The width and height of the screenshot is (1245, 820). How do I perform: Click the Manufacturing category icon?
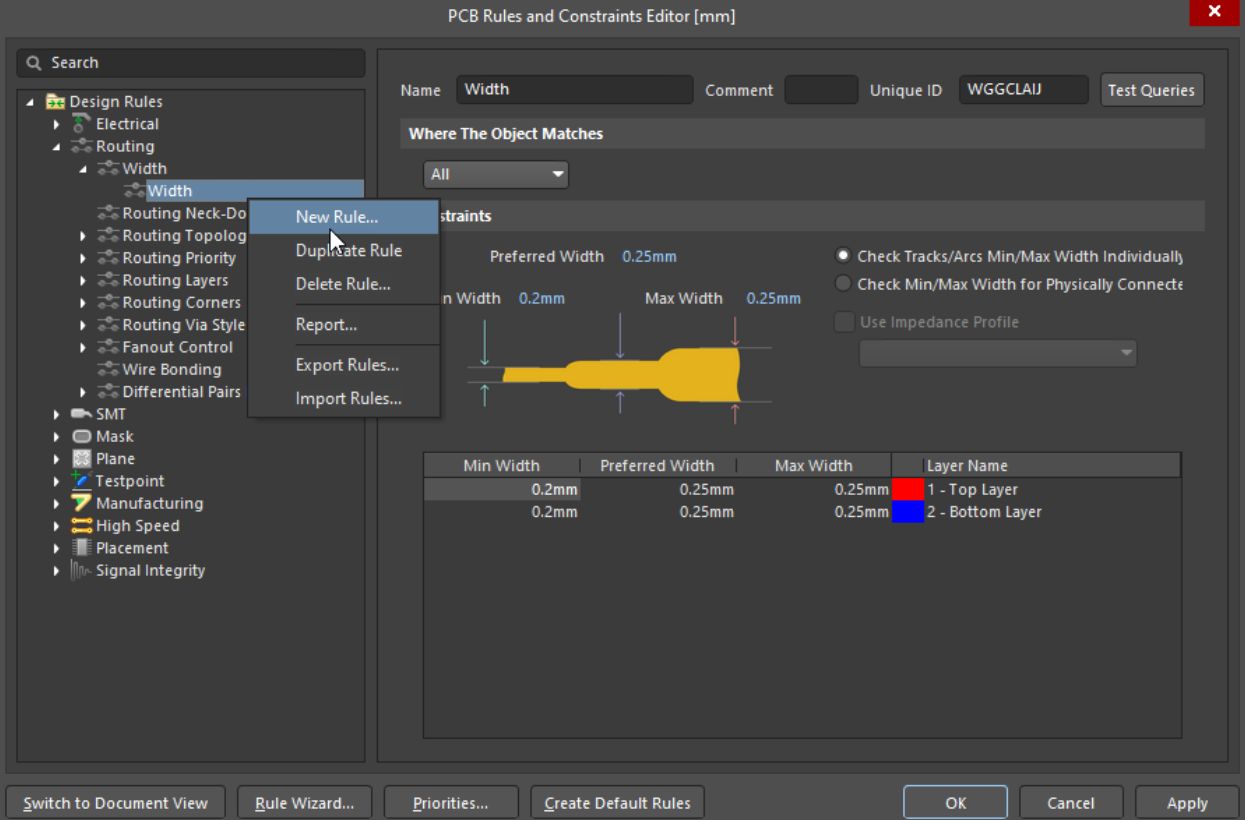[x=81, y=503]
